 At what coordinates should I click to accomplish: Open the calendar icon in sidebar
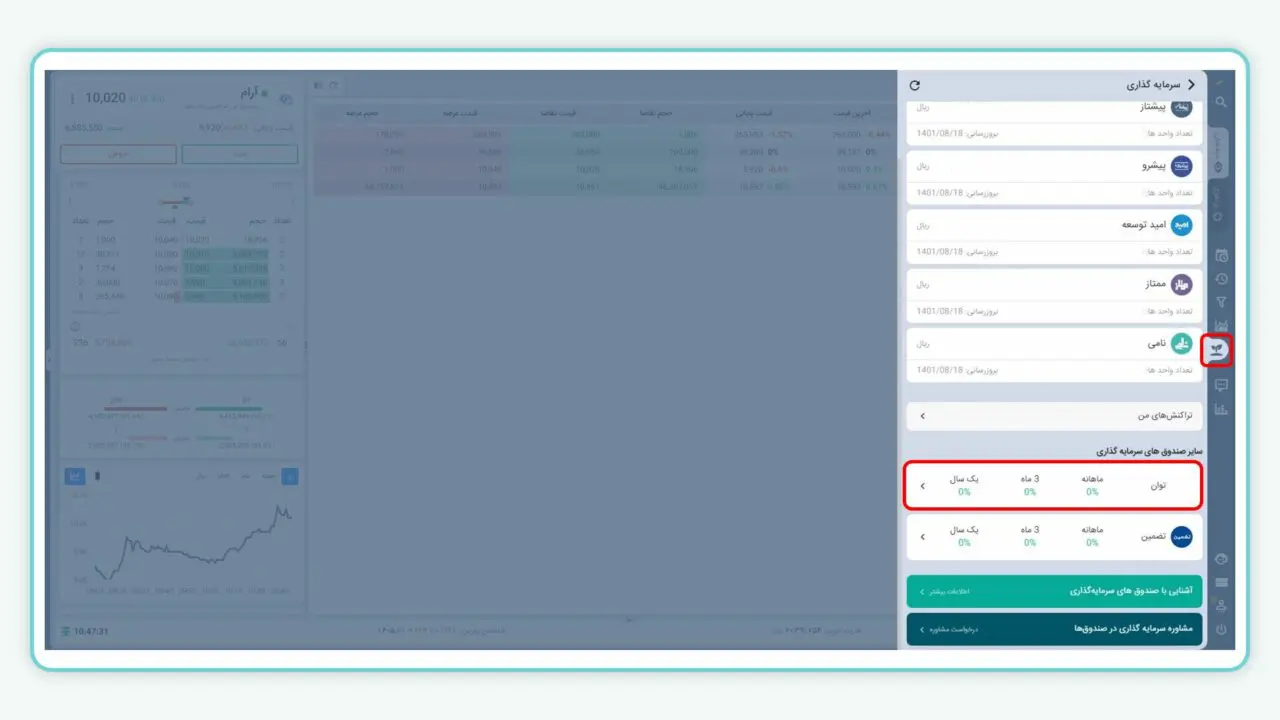point(1221,256)
